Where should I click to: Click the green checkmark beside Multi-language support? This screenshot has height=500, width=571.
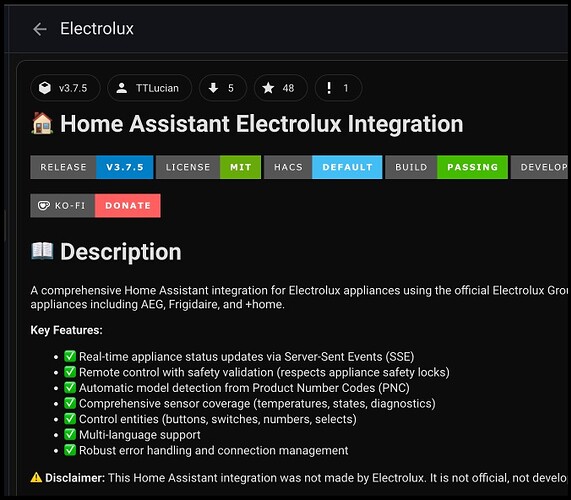point(70,434)
